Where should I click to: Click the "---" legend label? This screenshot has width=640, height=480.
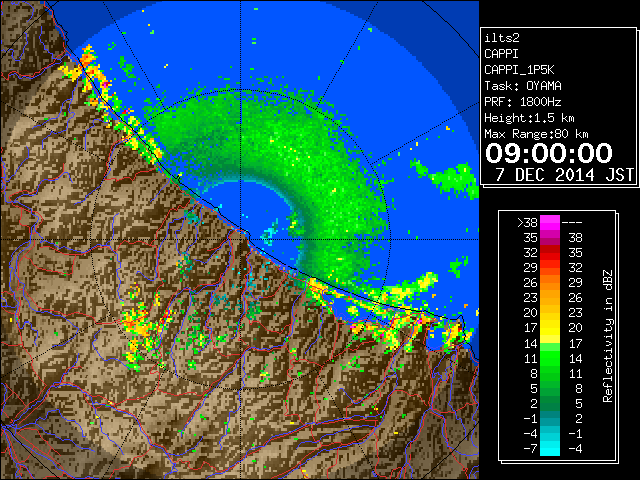[x=572, y=223]
